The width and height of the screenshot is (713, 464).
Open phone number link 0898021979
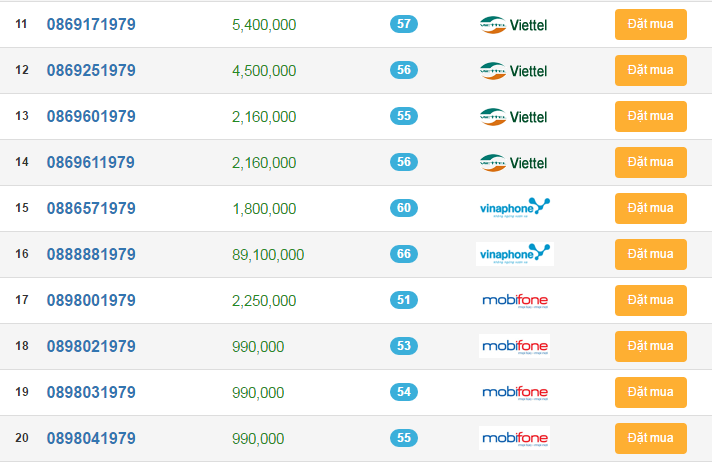(x=91, y=346)
